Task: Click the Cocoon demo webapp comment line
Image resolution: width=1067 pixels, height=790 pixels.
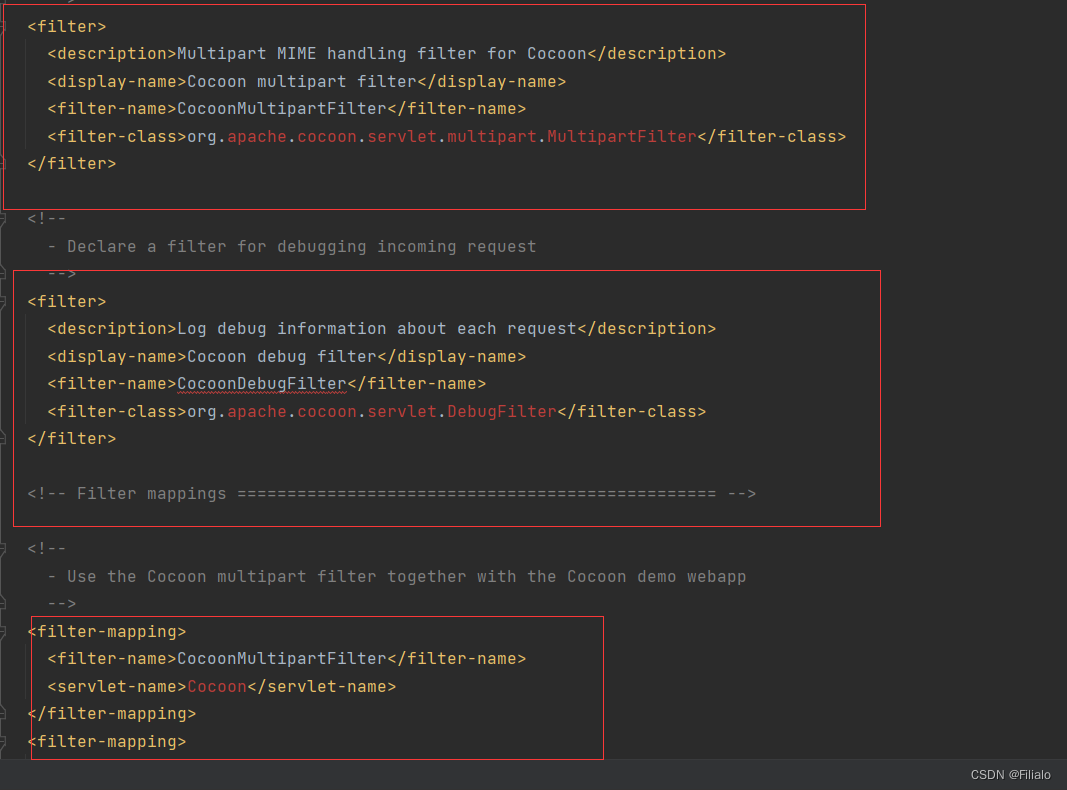Action: click(400, 576)
